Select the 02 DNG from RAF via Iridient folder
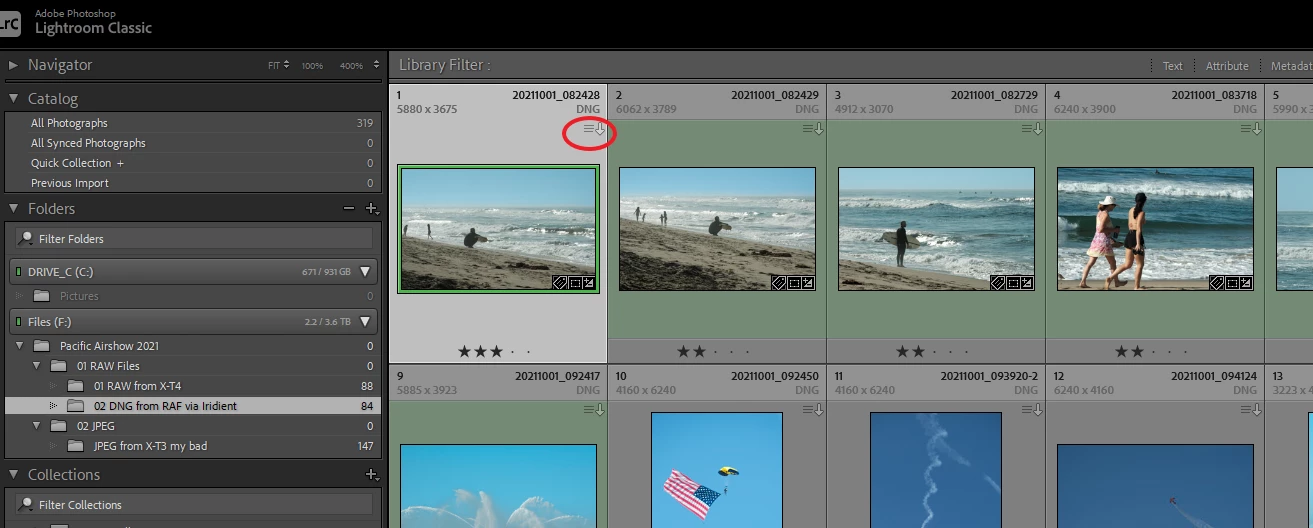 coord(192,406)
